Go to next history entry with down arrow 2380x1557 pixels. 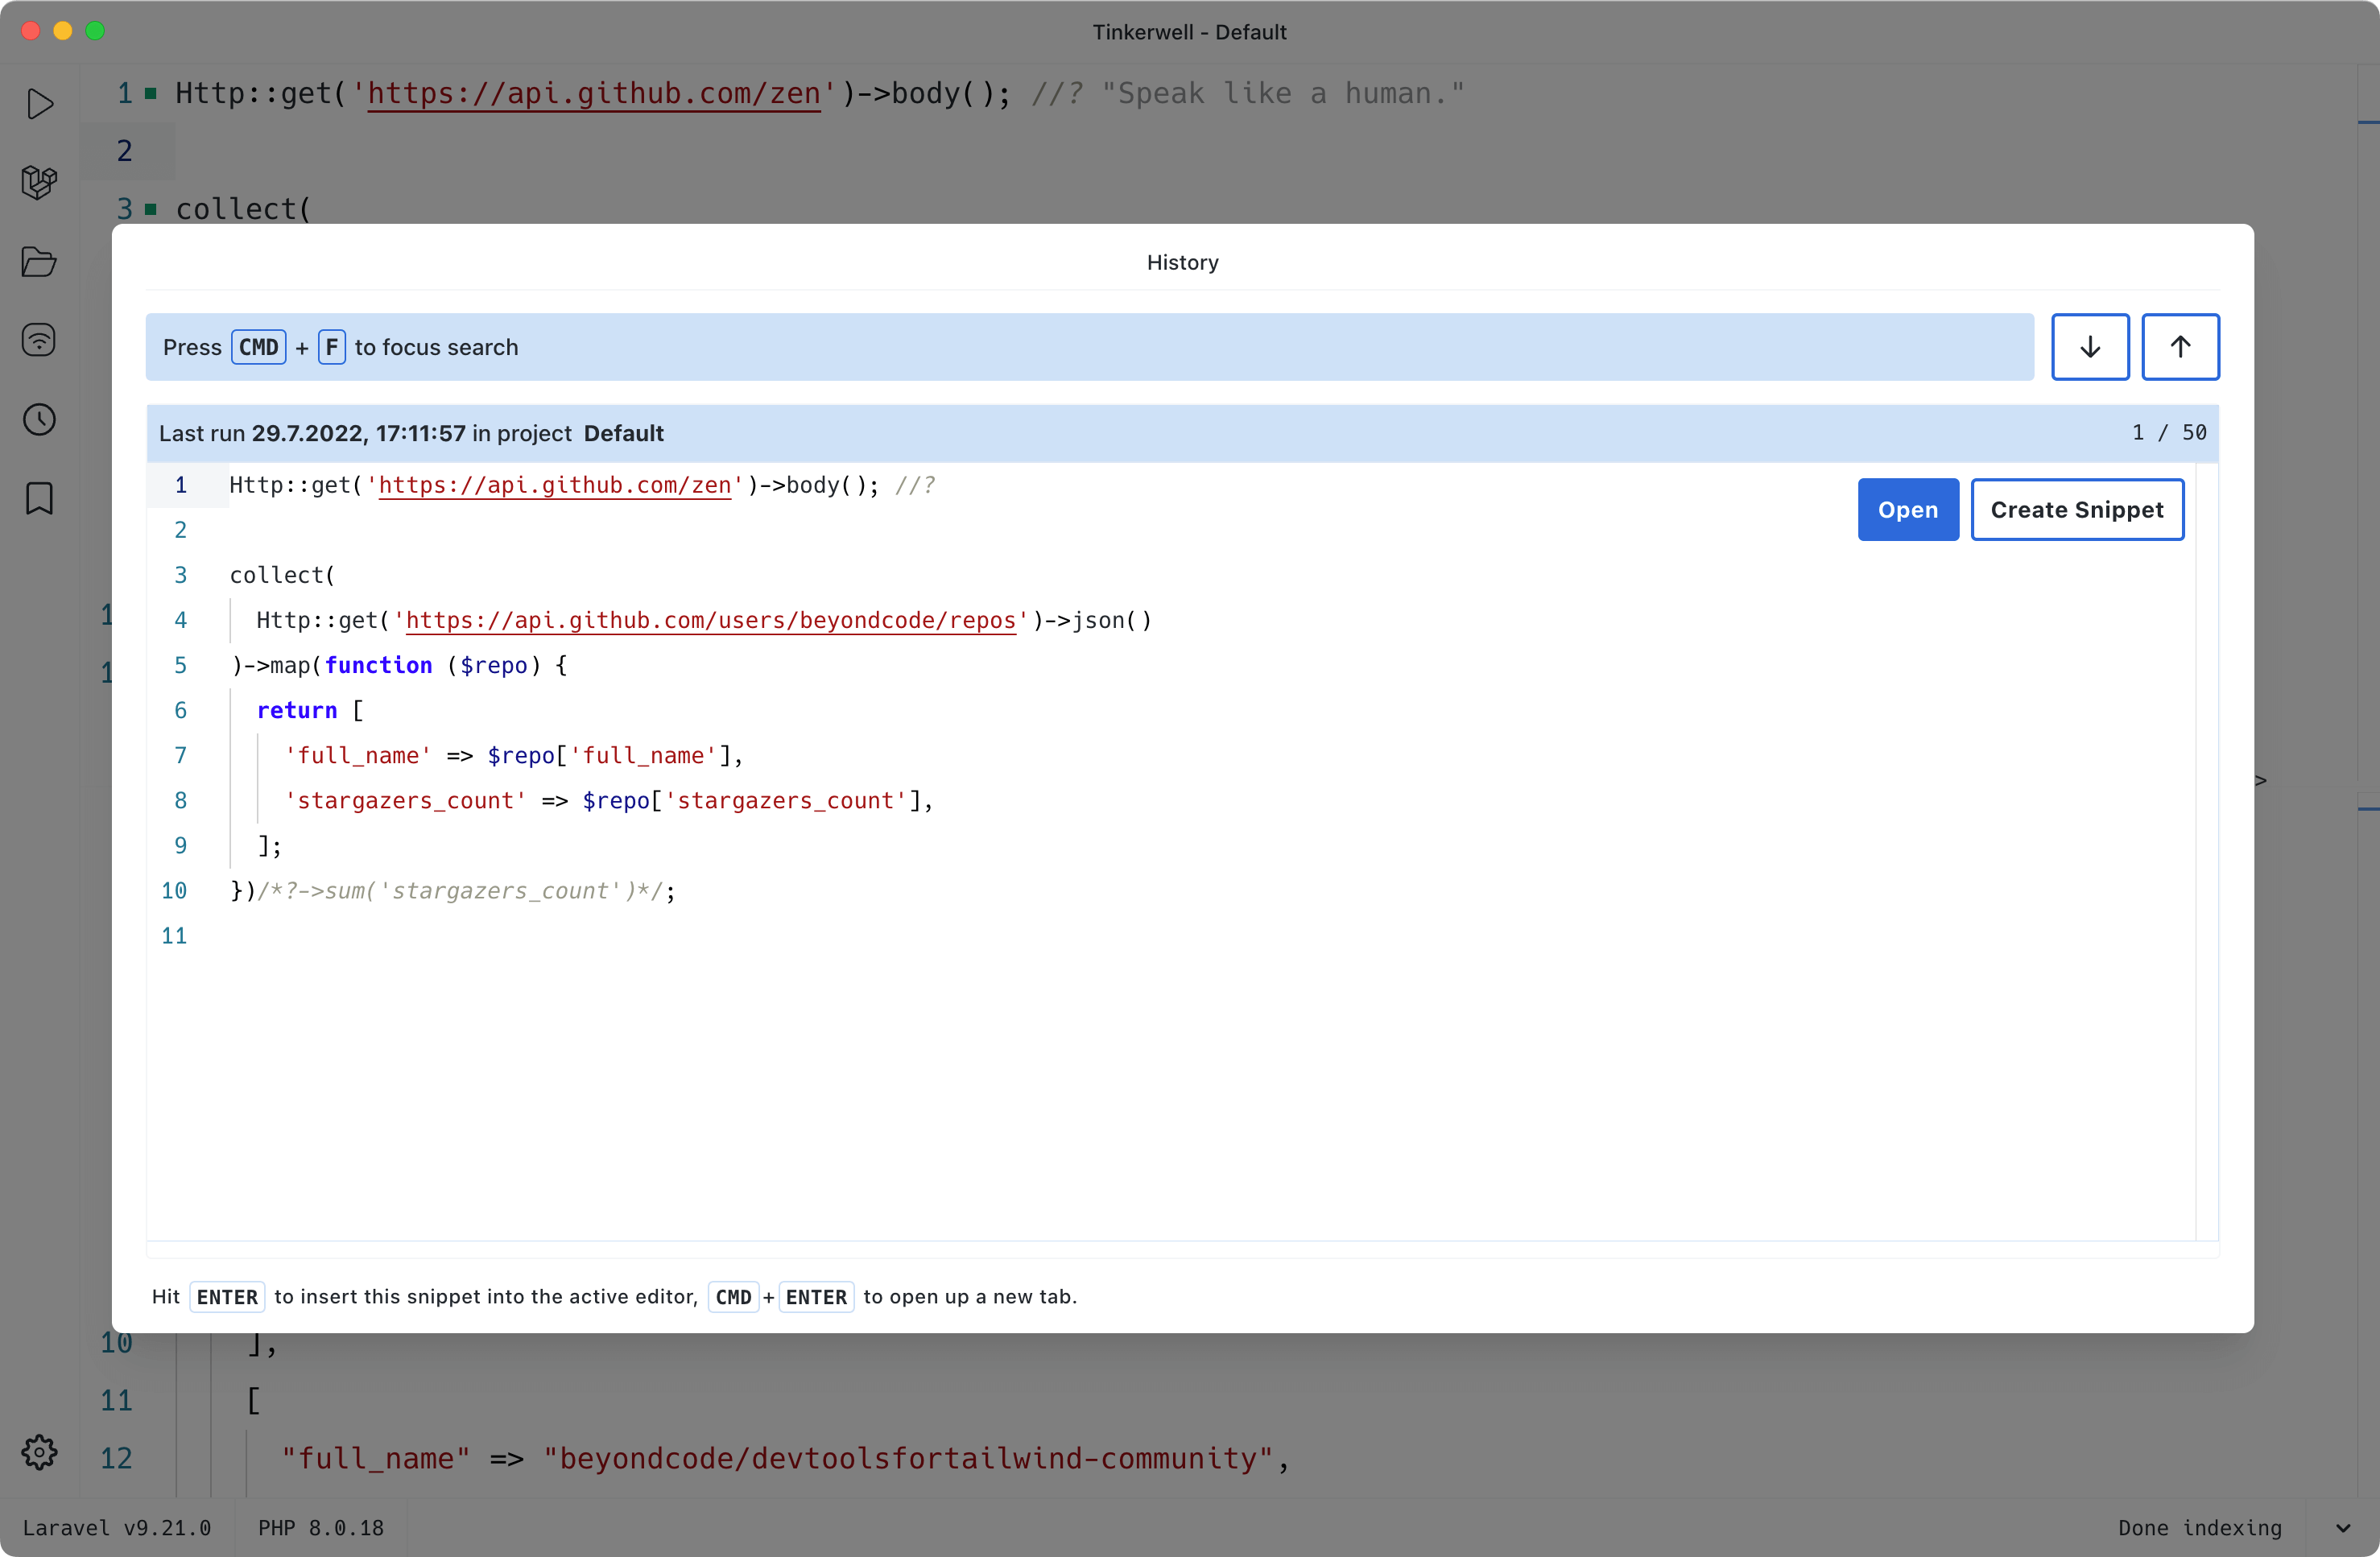pos(2090,347)
